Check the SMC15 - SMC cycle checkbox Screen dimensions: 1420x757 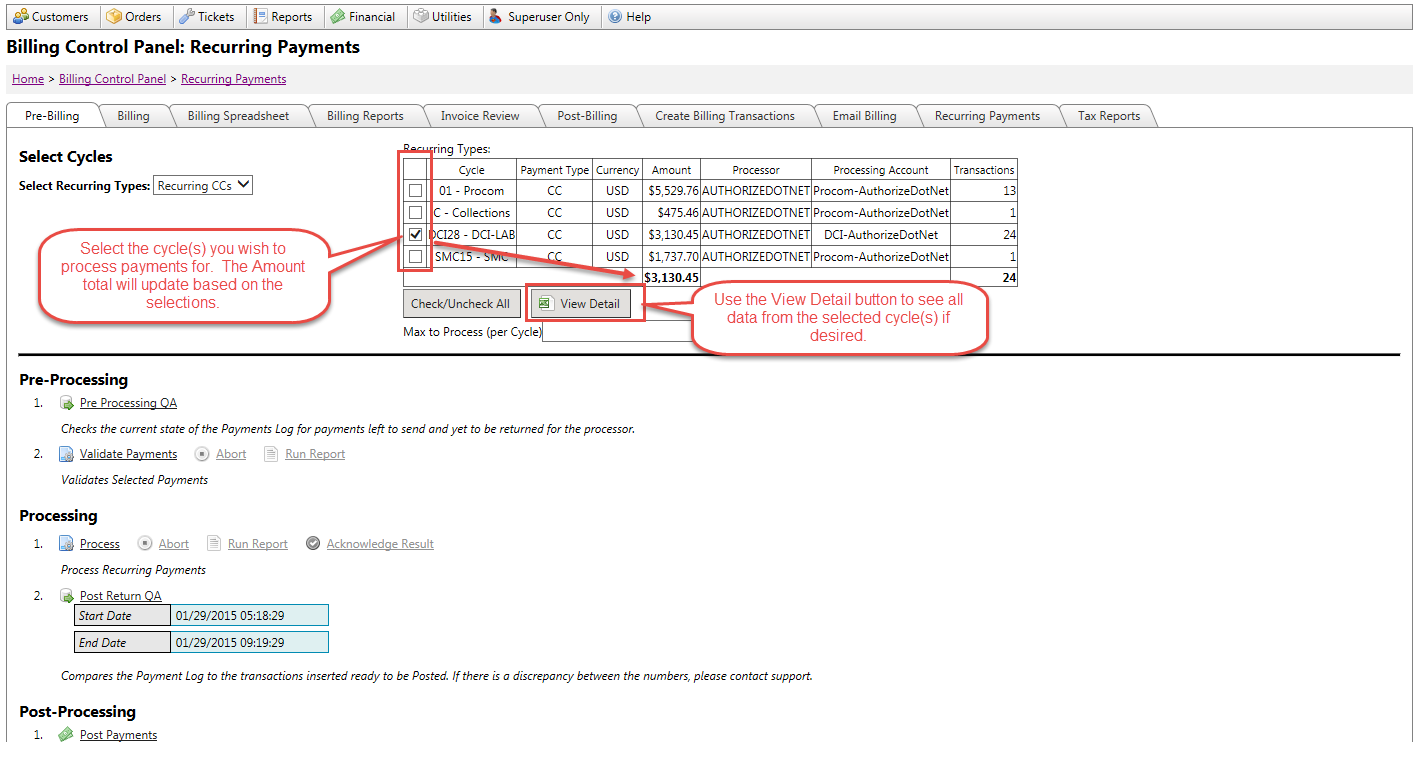[415, 257]
